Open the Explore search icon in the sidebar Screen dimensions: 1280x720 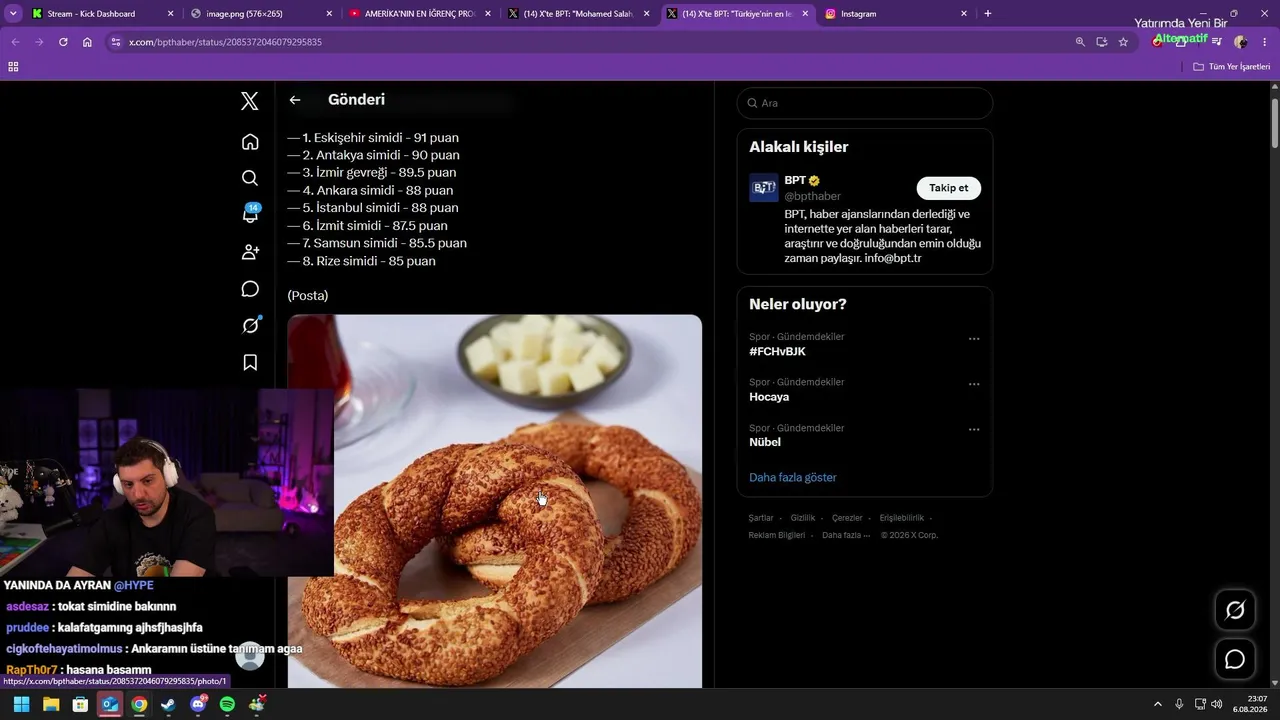point(250,178)
